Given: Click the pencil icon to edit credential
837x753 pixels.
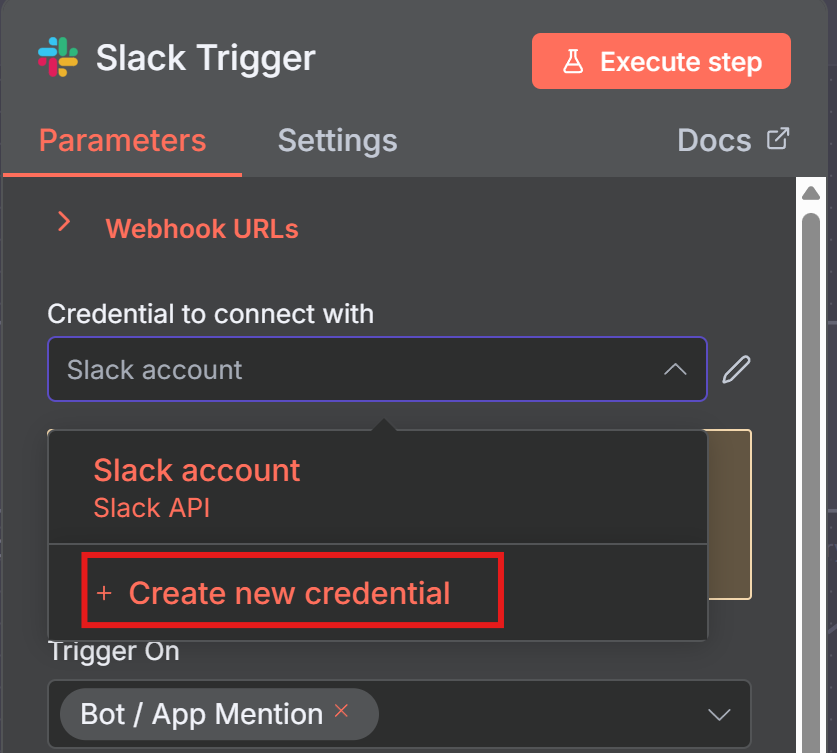Looking at the screenshot, I should pos(736,370).
